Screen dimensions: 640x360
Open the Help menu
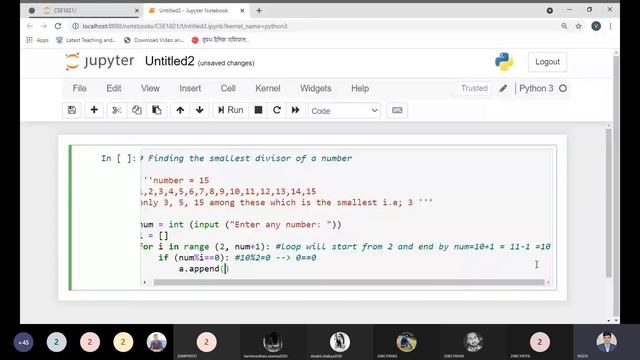click(x=360, y=88)
